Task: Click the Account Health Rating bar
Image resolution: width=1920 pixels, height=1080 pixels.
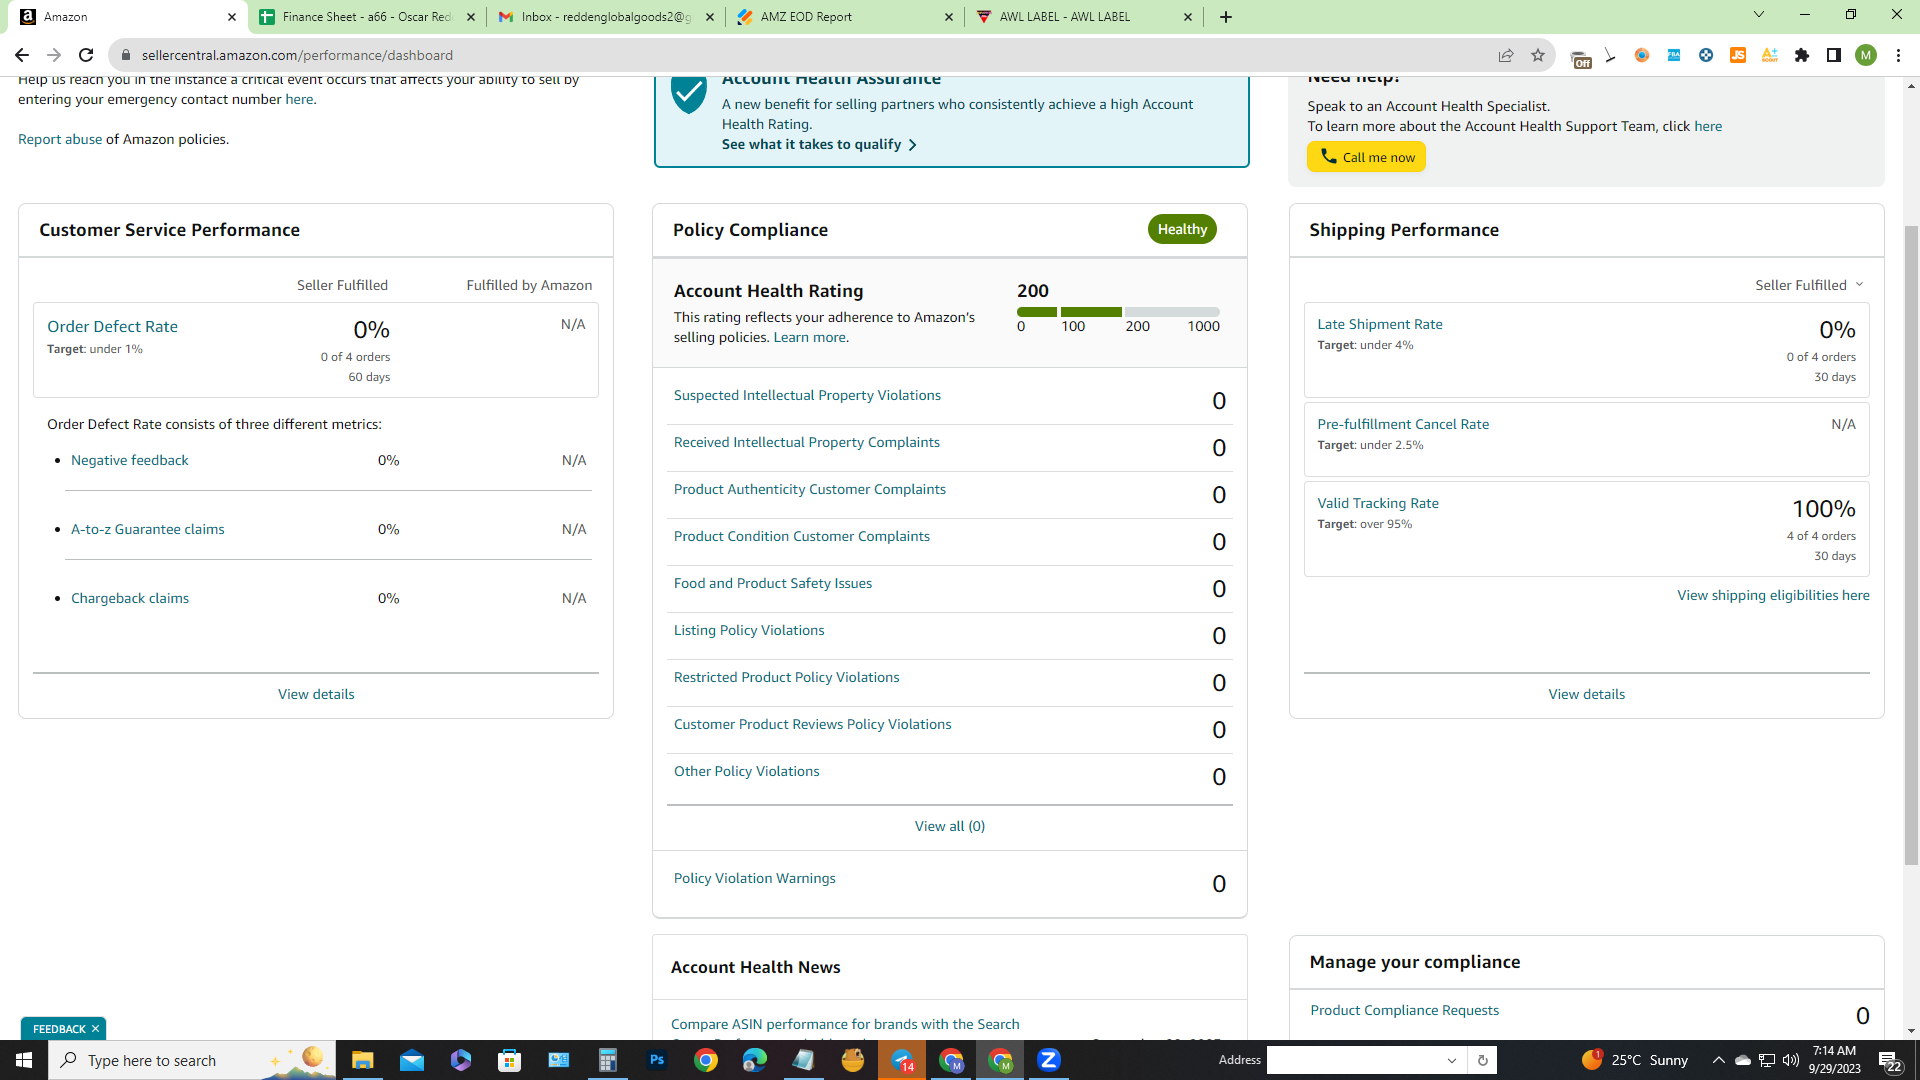Action: [1118, 312]
